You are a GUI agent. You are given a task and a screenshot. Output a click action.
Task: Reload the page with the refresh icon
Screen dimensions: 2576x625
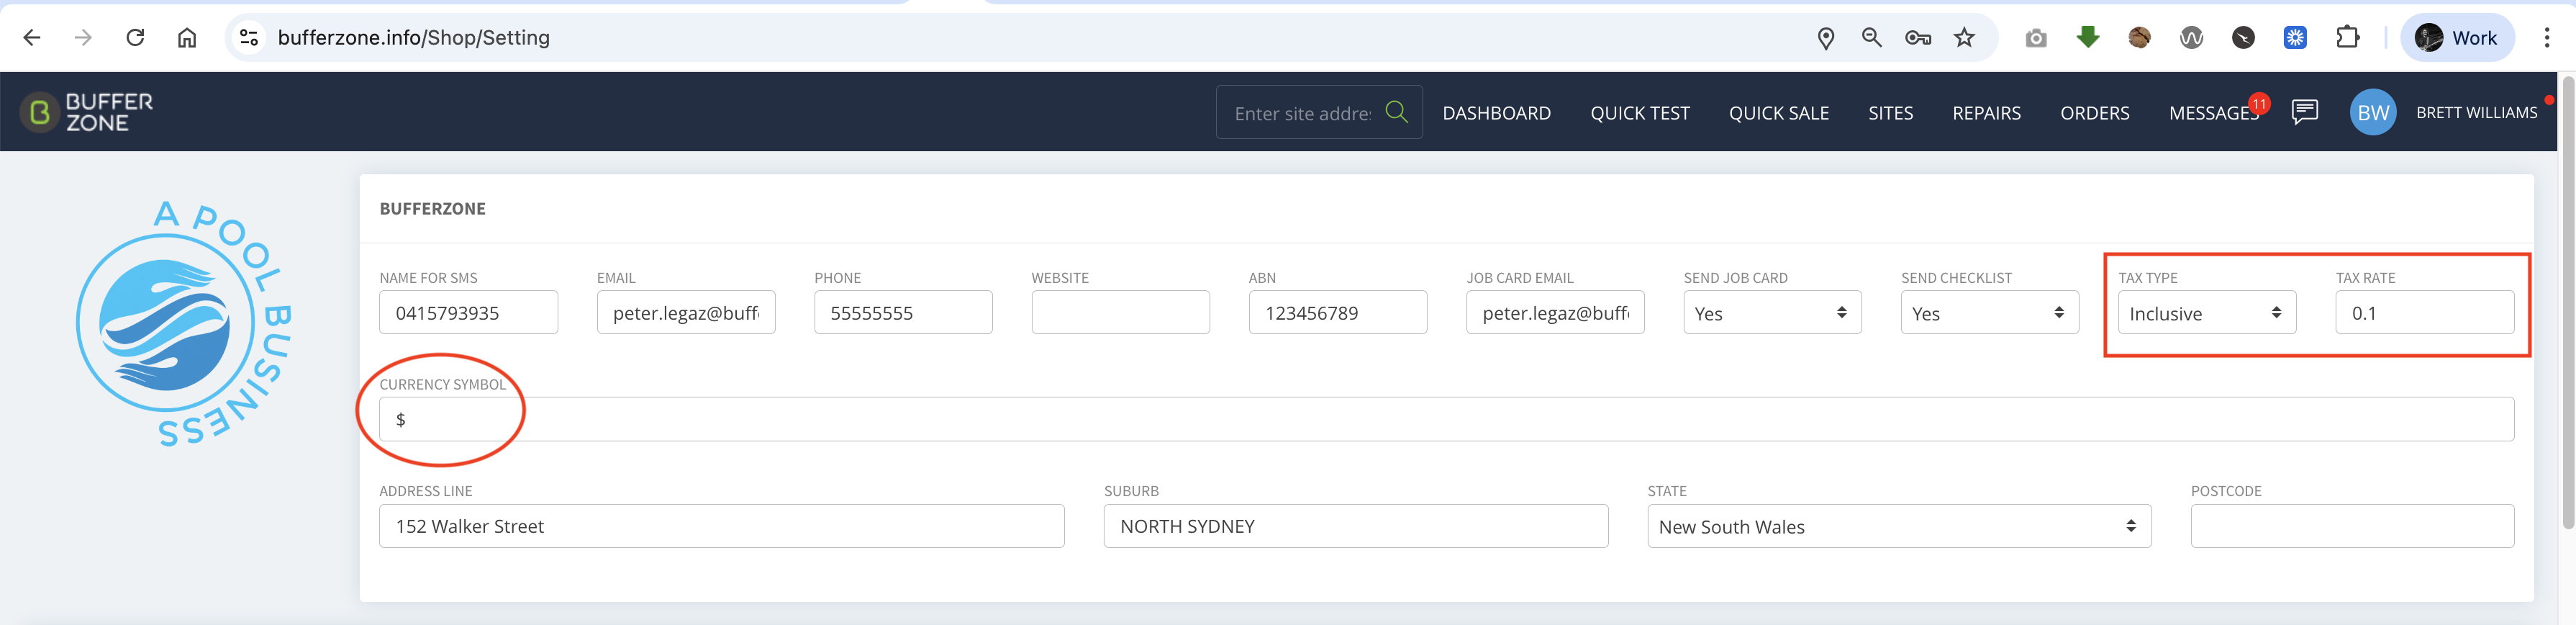[x=135, y=38]
